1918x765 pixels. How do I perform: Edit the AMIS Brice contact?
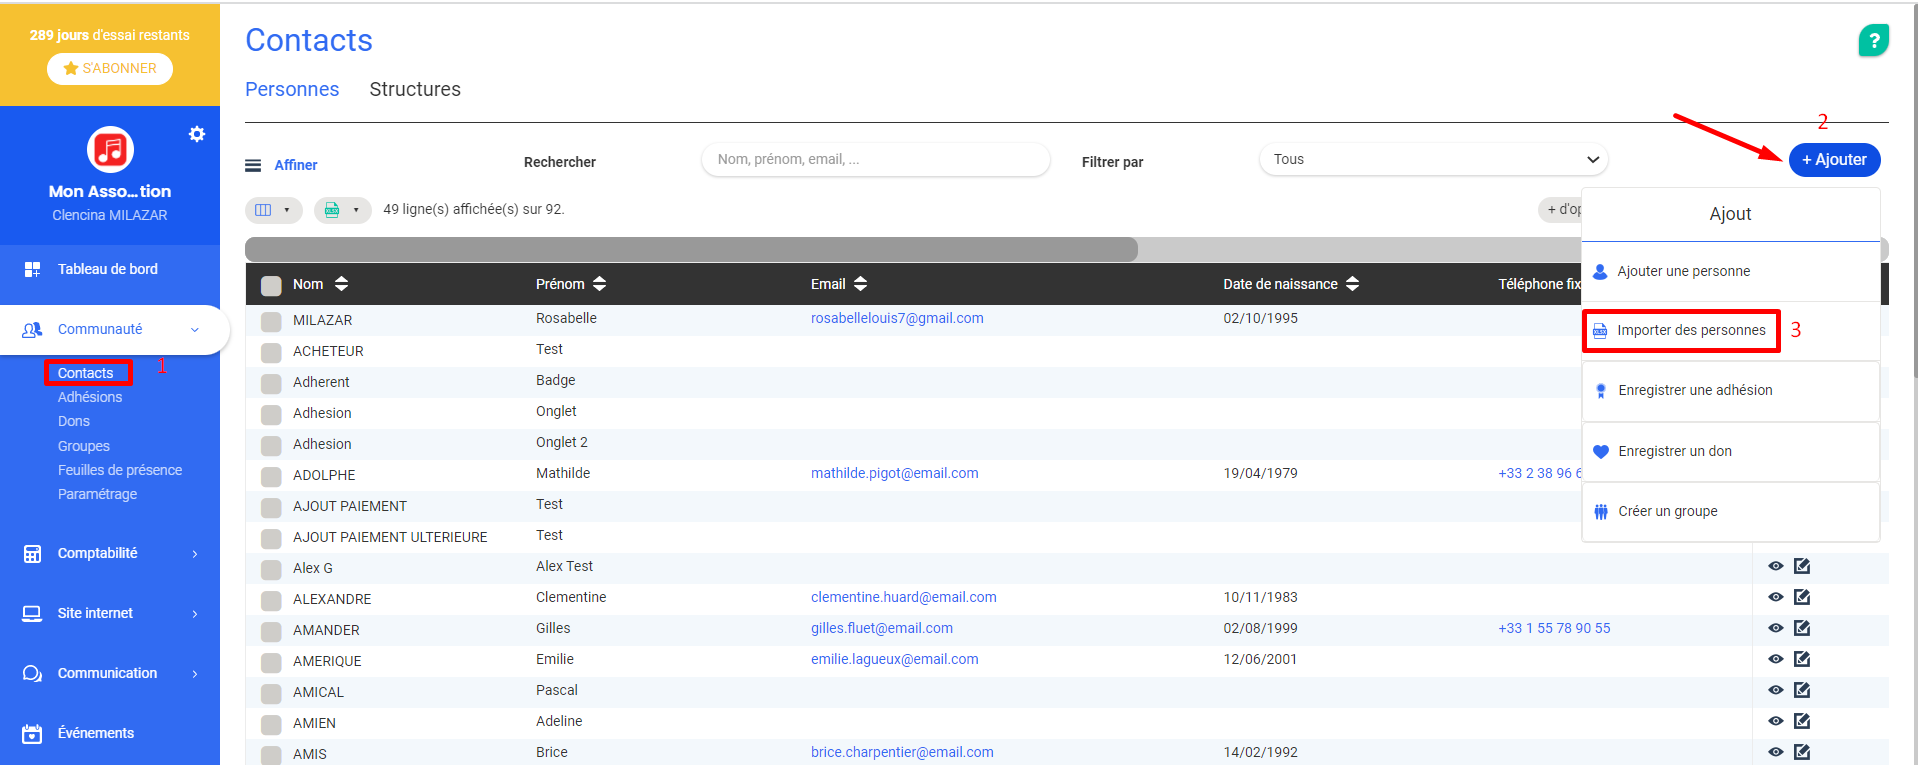pos(1802,752)
